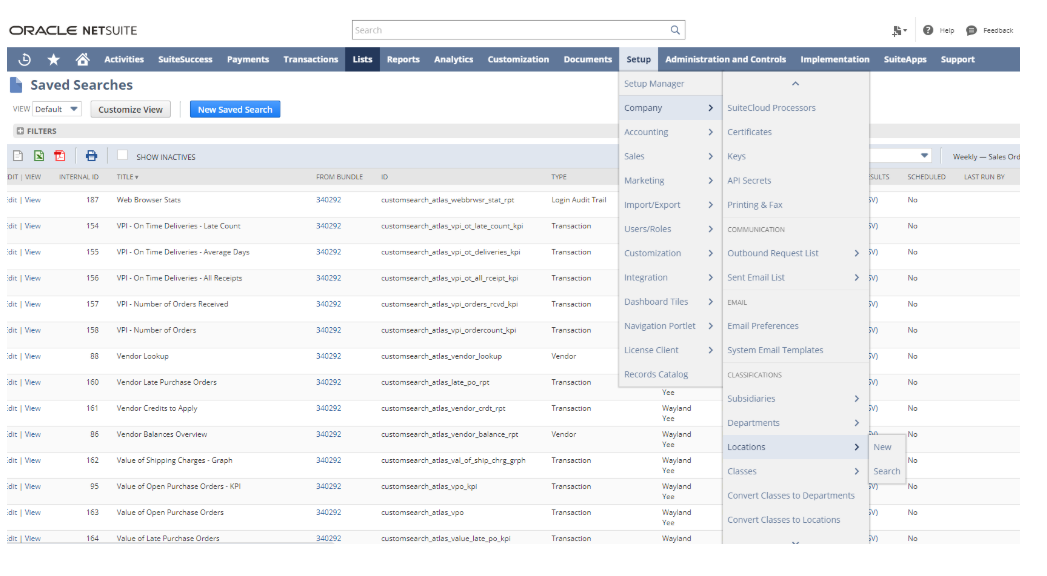Expand the Sent Email List submenu
The image size is (1047, 576).
[795, 278]
